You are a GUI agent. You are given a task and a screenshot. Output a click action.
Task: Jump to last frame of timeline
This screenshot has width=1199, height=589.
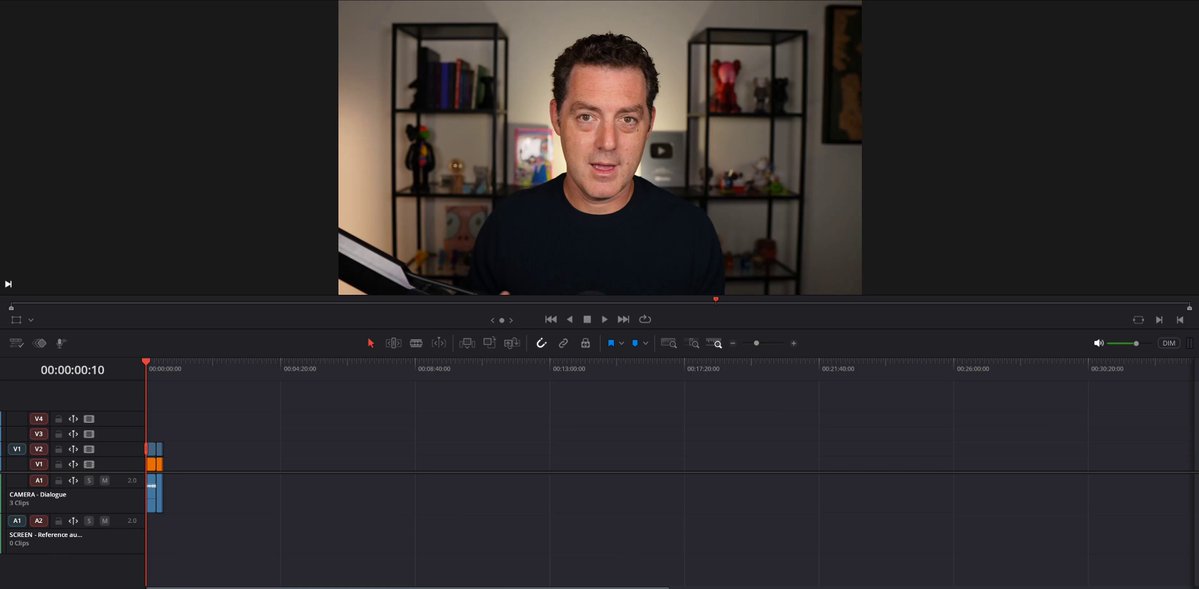click(x=623, y=319)
